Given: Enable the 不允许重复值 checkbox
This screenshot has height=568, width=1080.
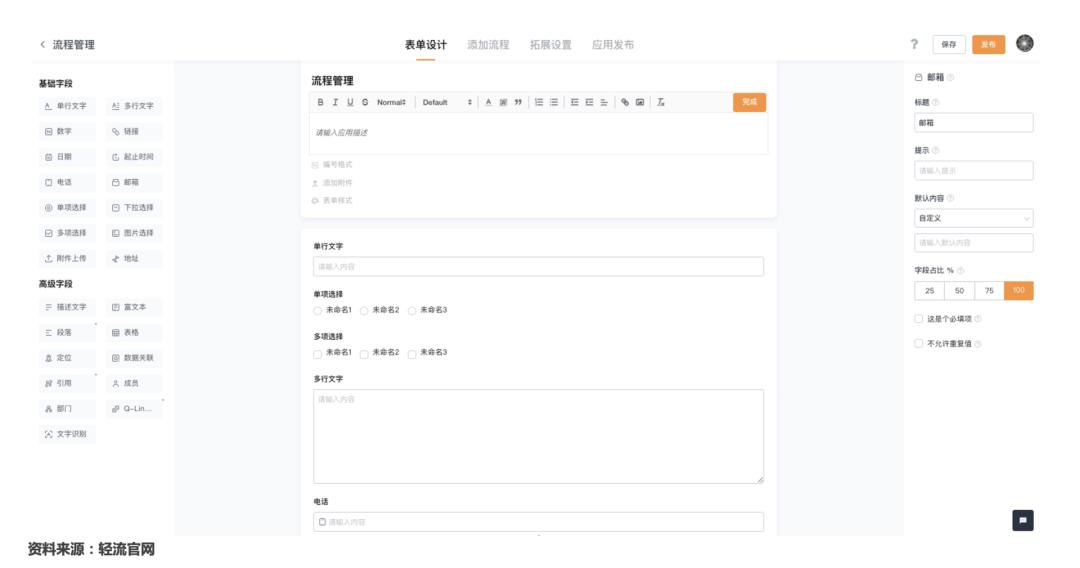Looking at the screenshot, I should click(x=918, y=343).
